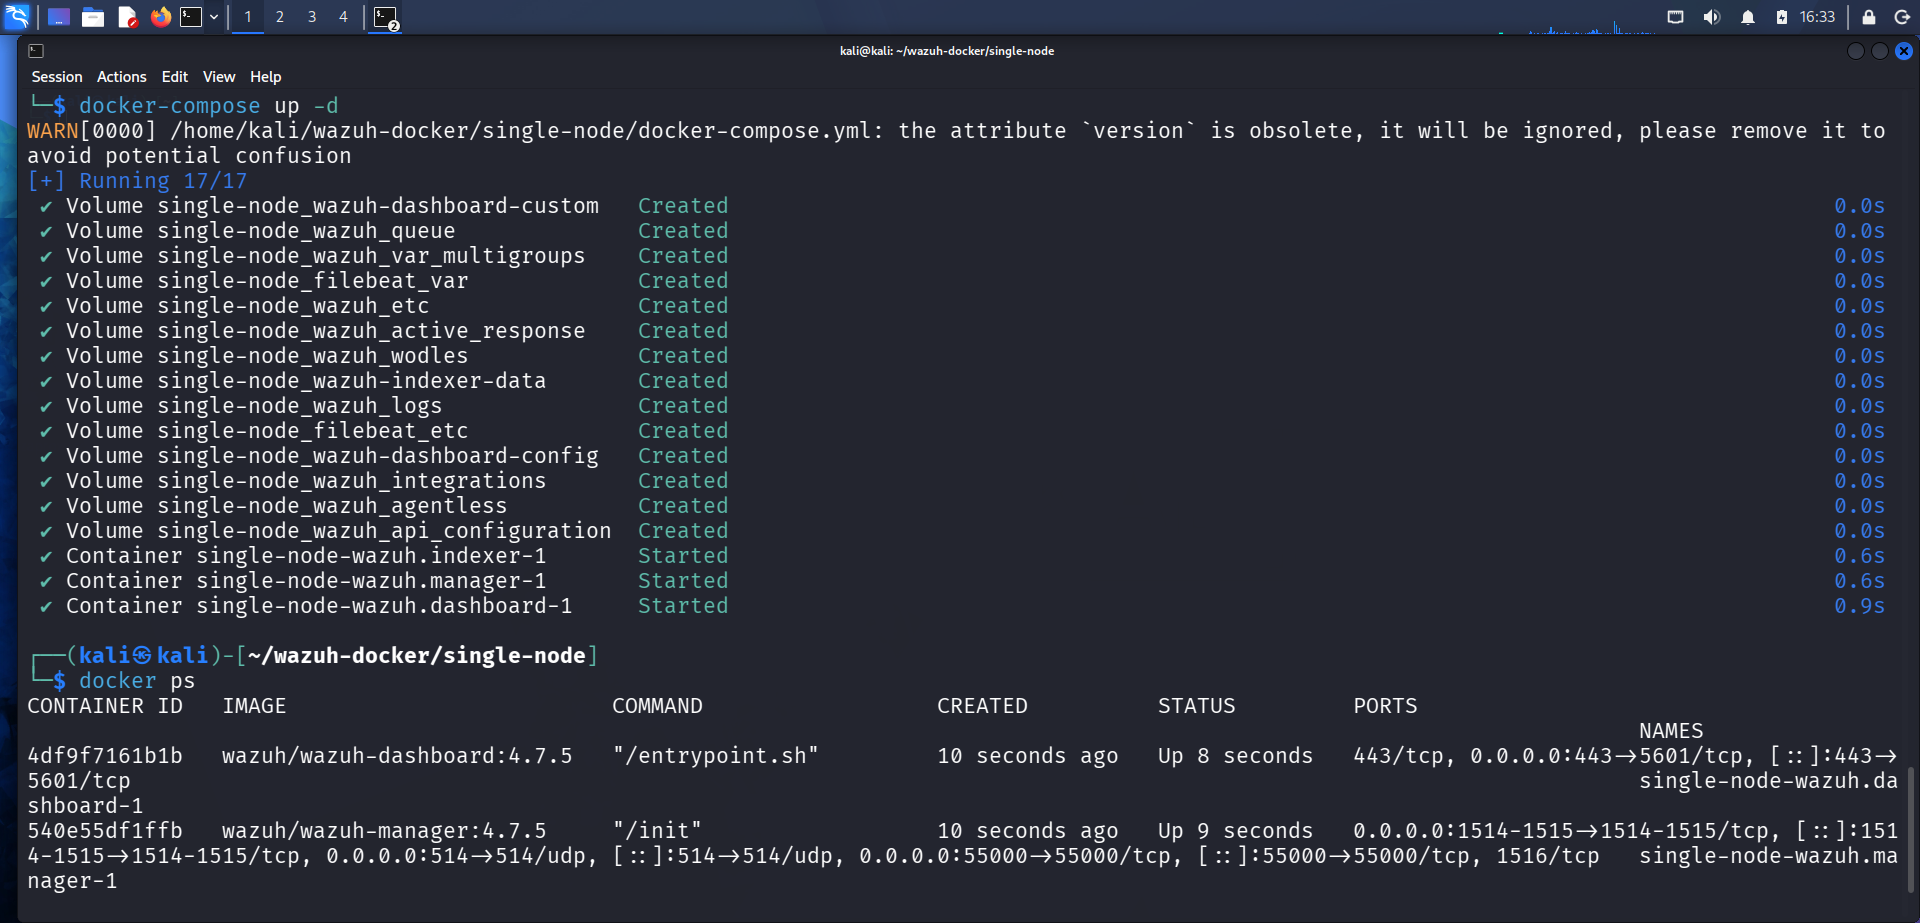Select the grouped terminal taskbar button
The height and width of the screenshot is (923, 1920).
coord(386,17)
